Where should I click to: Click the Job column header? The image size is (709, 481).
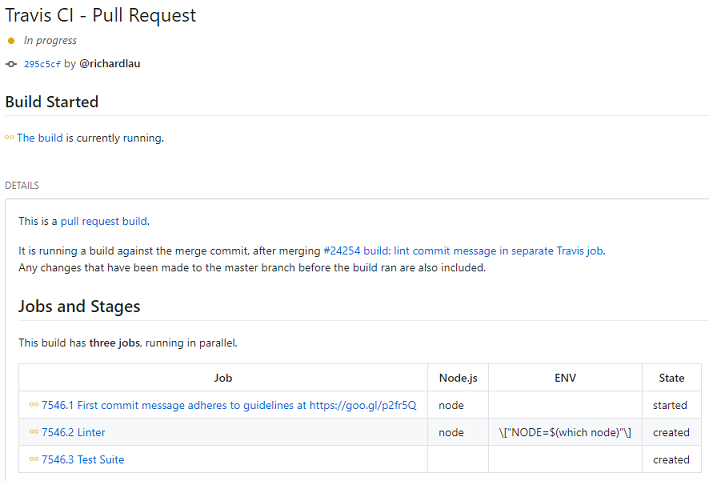pyautogui.click(x=223, y=378)
